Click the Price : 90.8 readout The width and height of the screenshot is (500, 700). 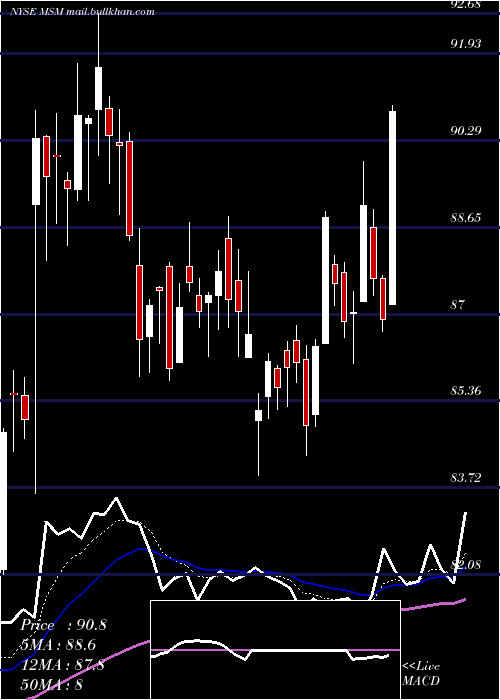(x=63, y=625)
